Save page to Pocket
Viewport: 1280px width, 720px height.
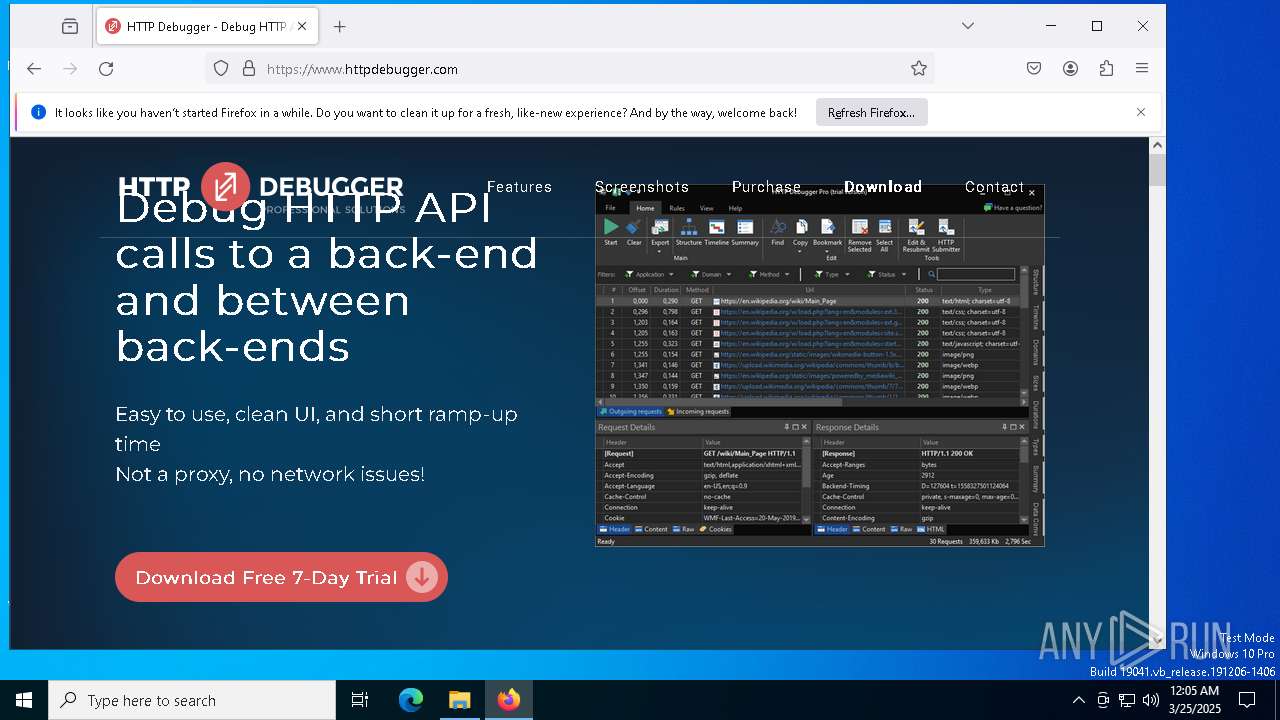pyautogui.click(x=1034, y=69)
